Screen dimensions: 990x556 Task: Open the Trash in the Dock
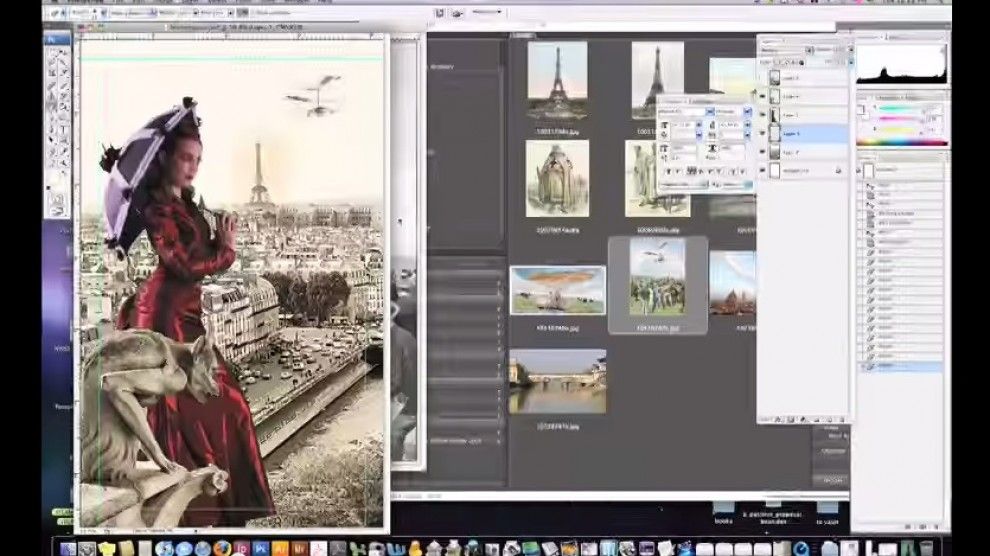[x=926, y=548]
